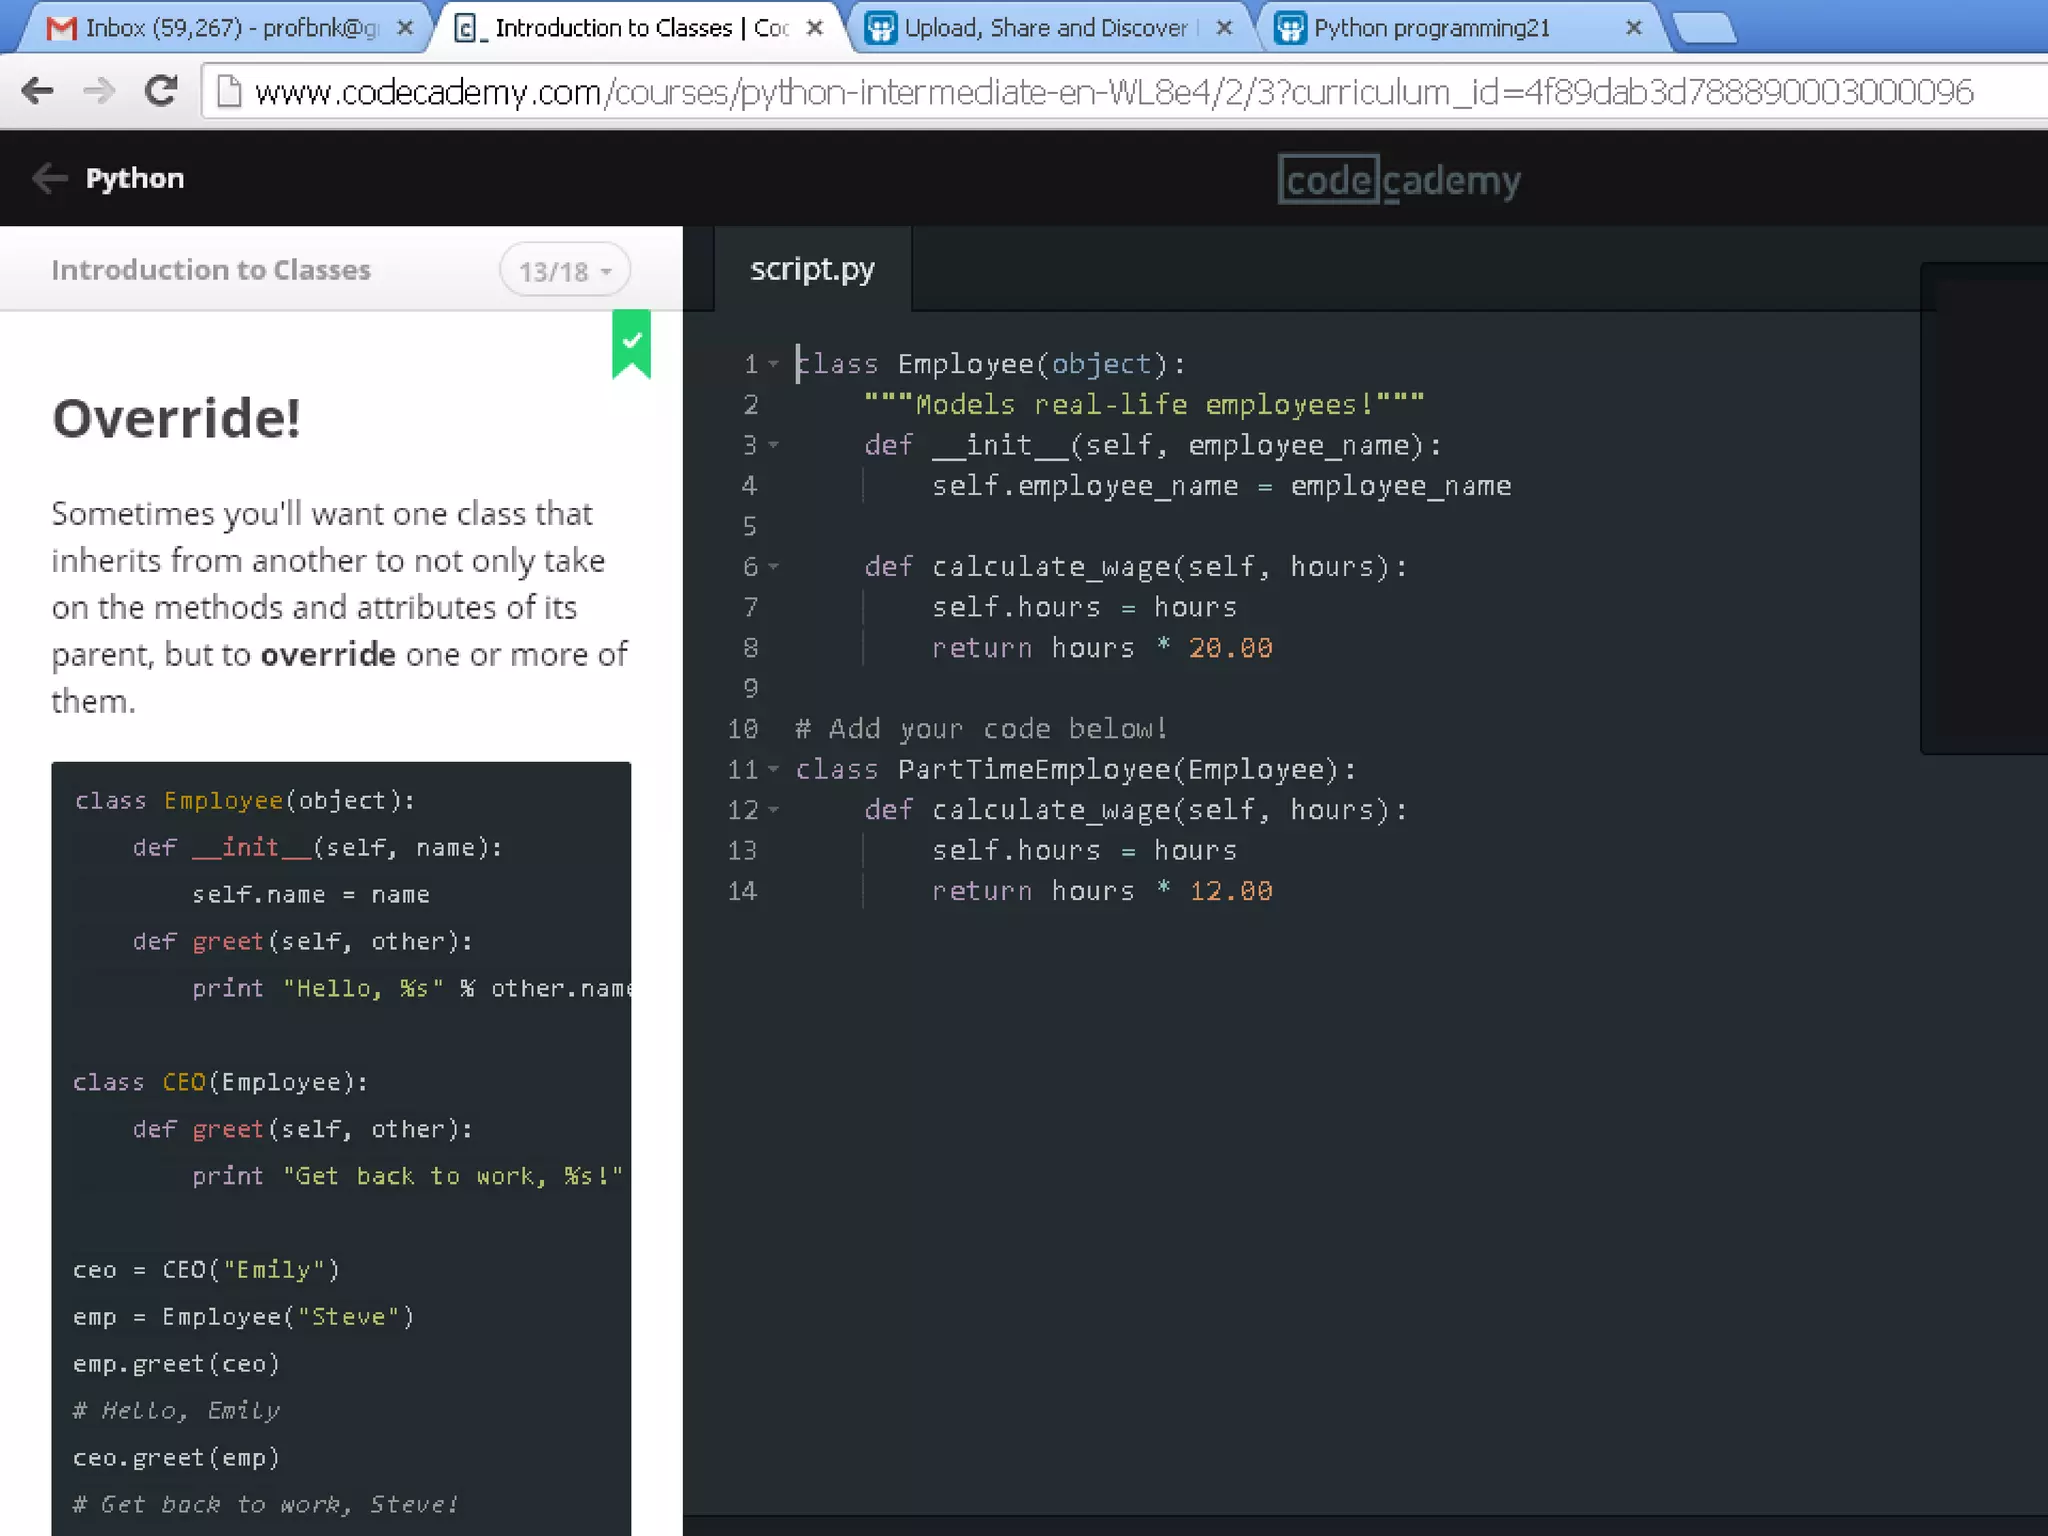Open a new browser tab
Image resolution: width=2048 pixels, height=1536 pixels.
click(1704, 29)
